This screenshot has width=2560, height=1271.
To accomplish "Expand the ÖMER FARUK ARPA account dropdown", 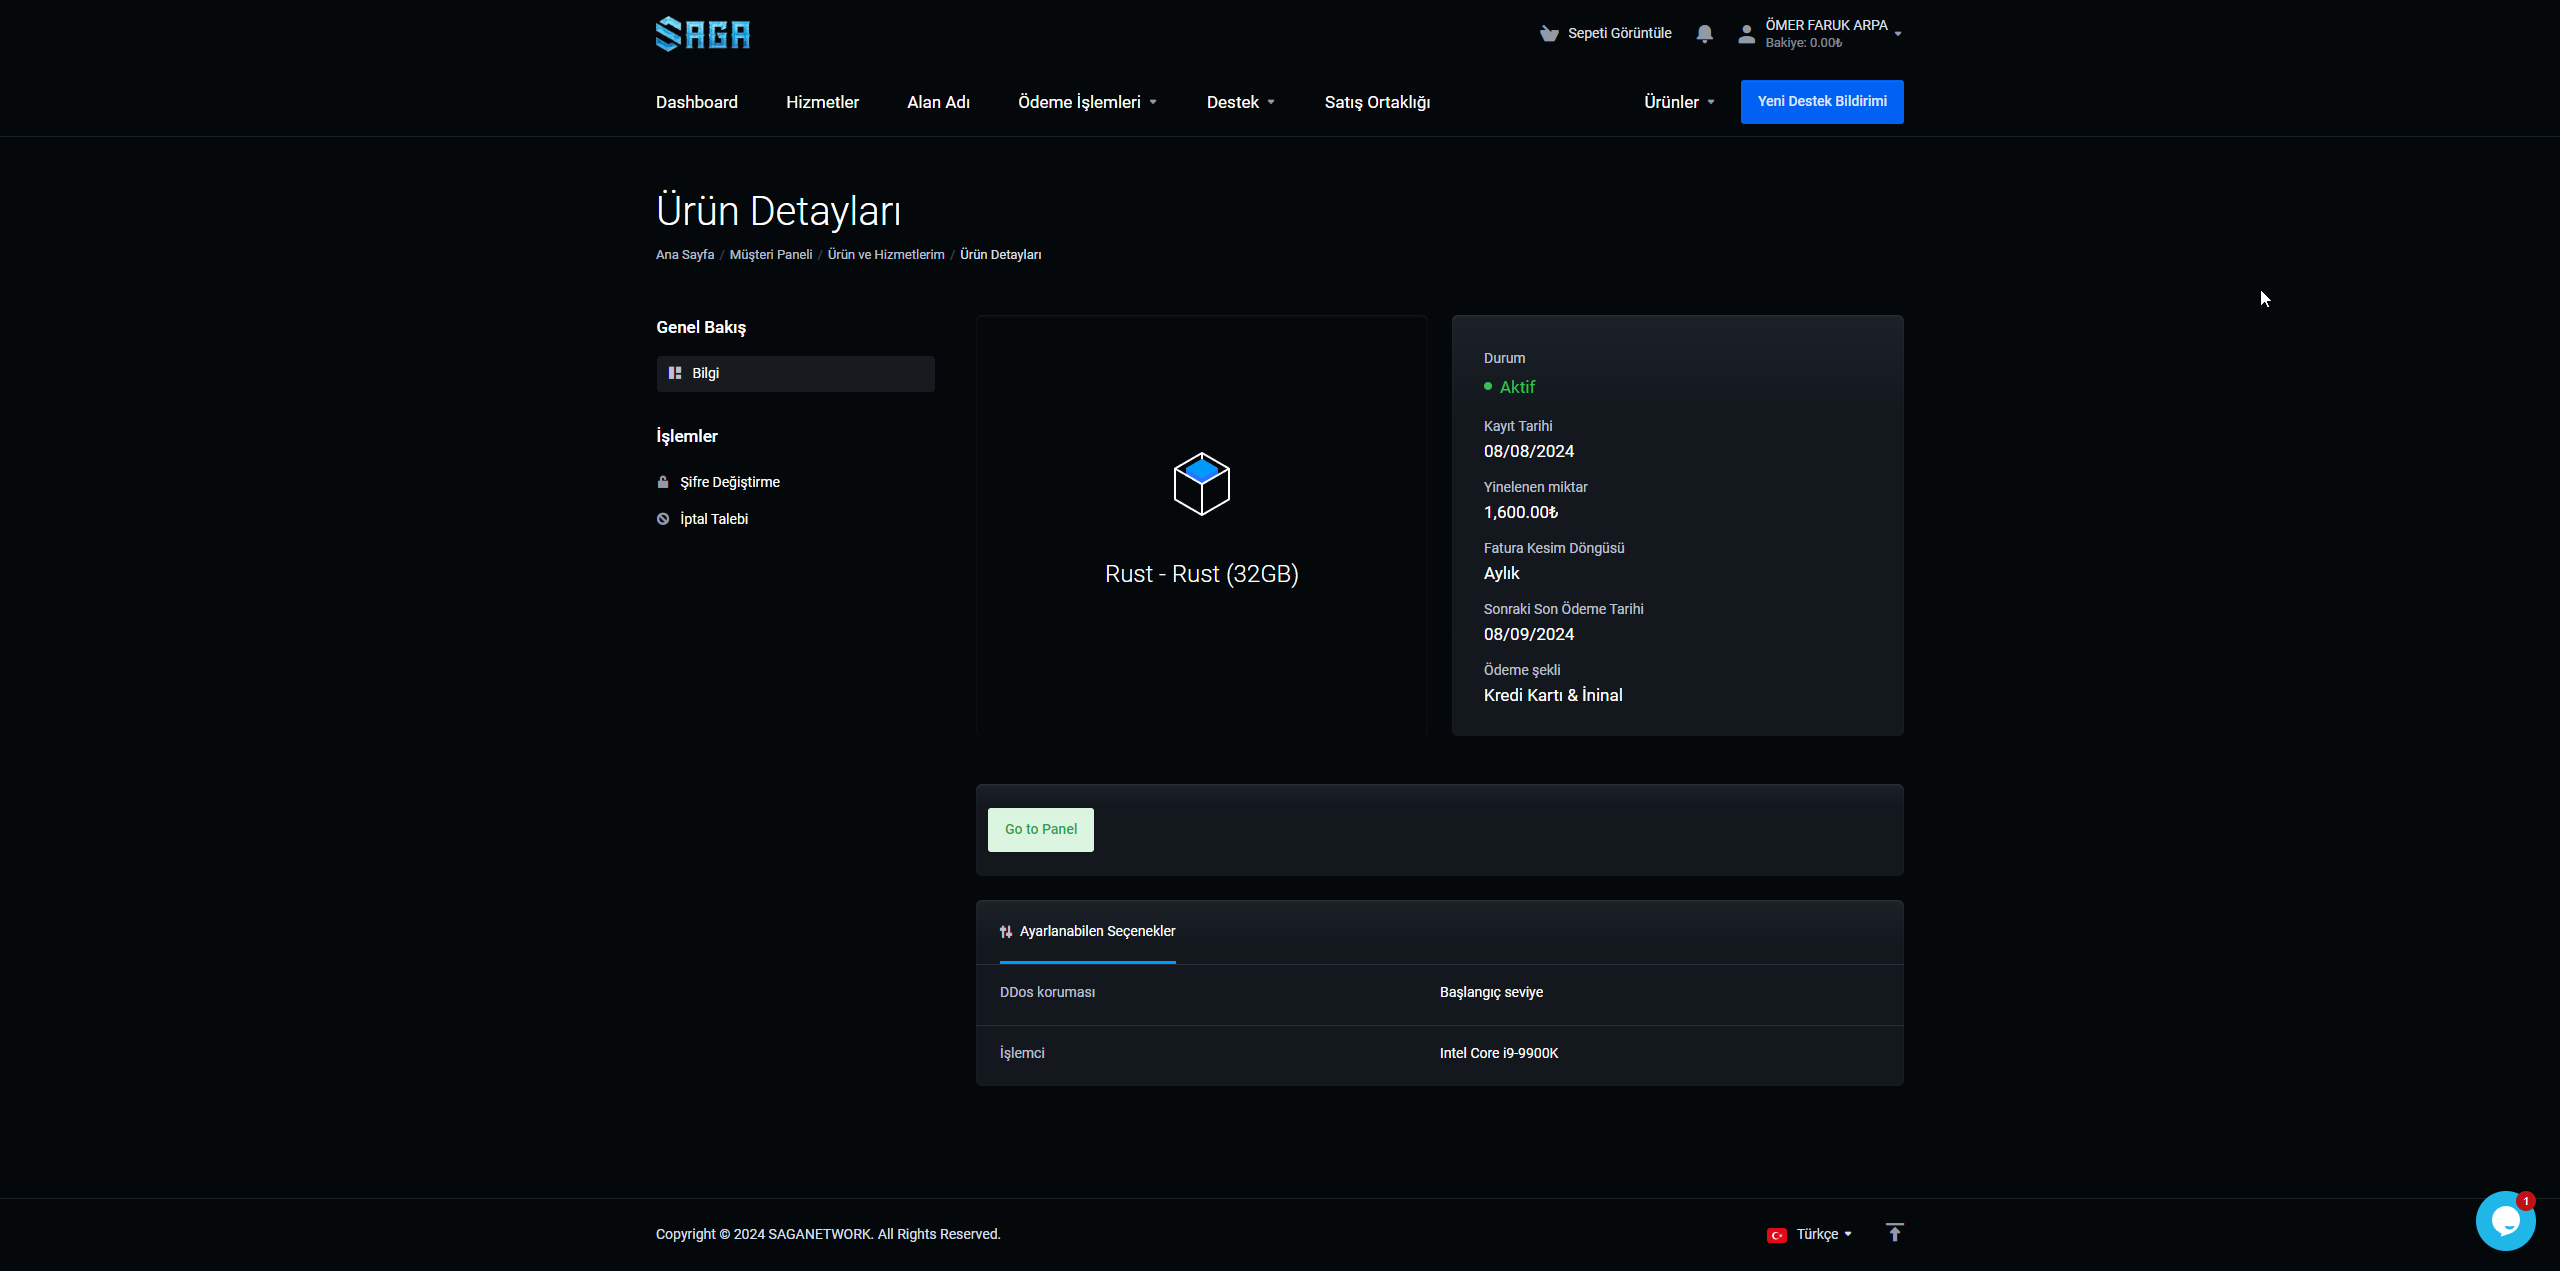I will tap(1833, 34).
